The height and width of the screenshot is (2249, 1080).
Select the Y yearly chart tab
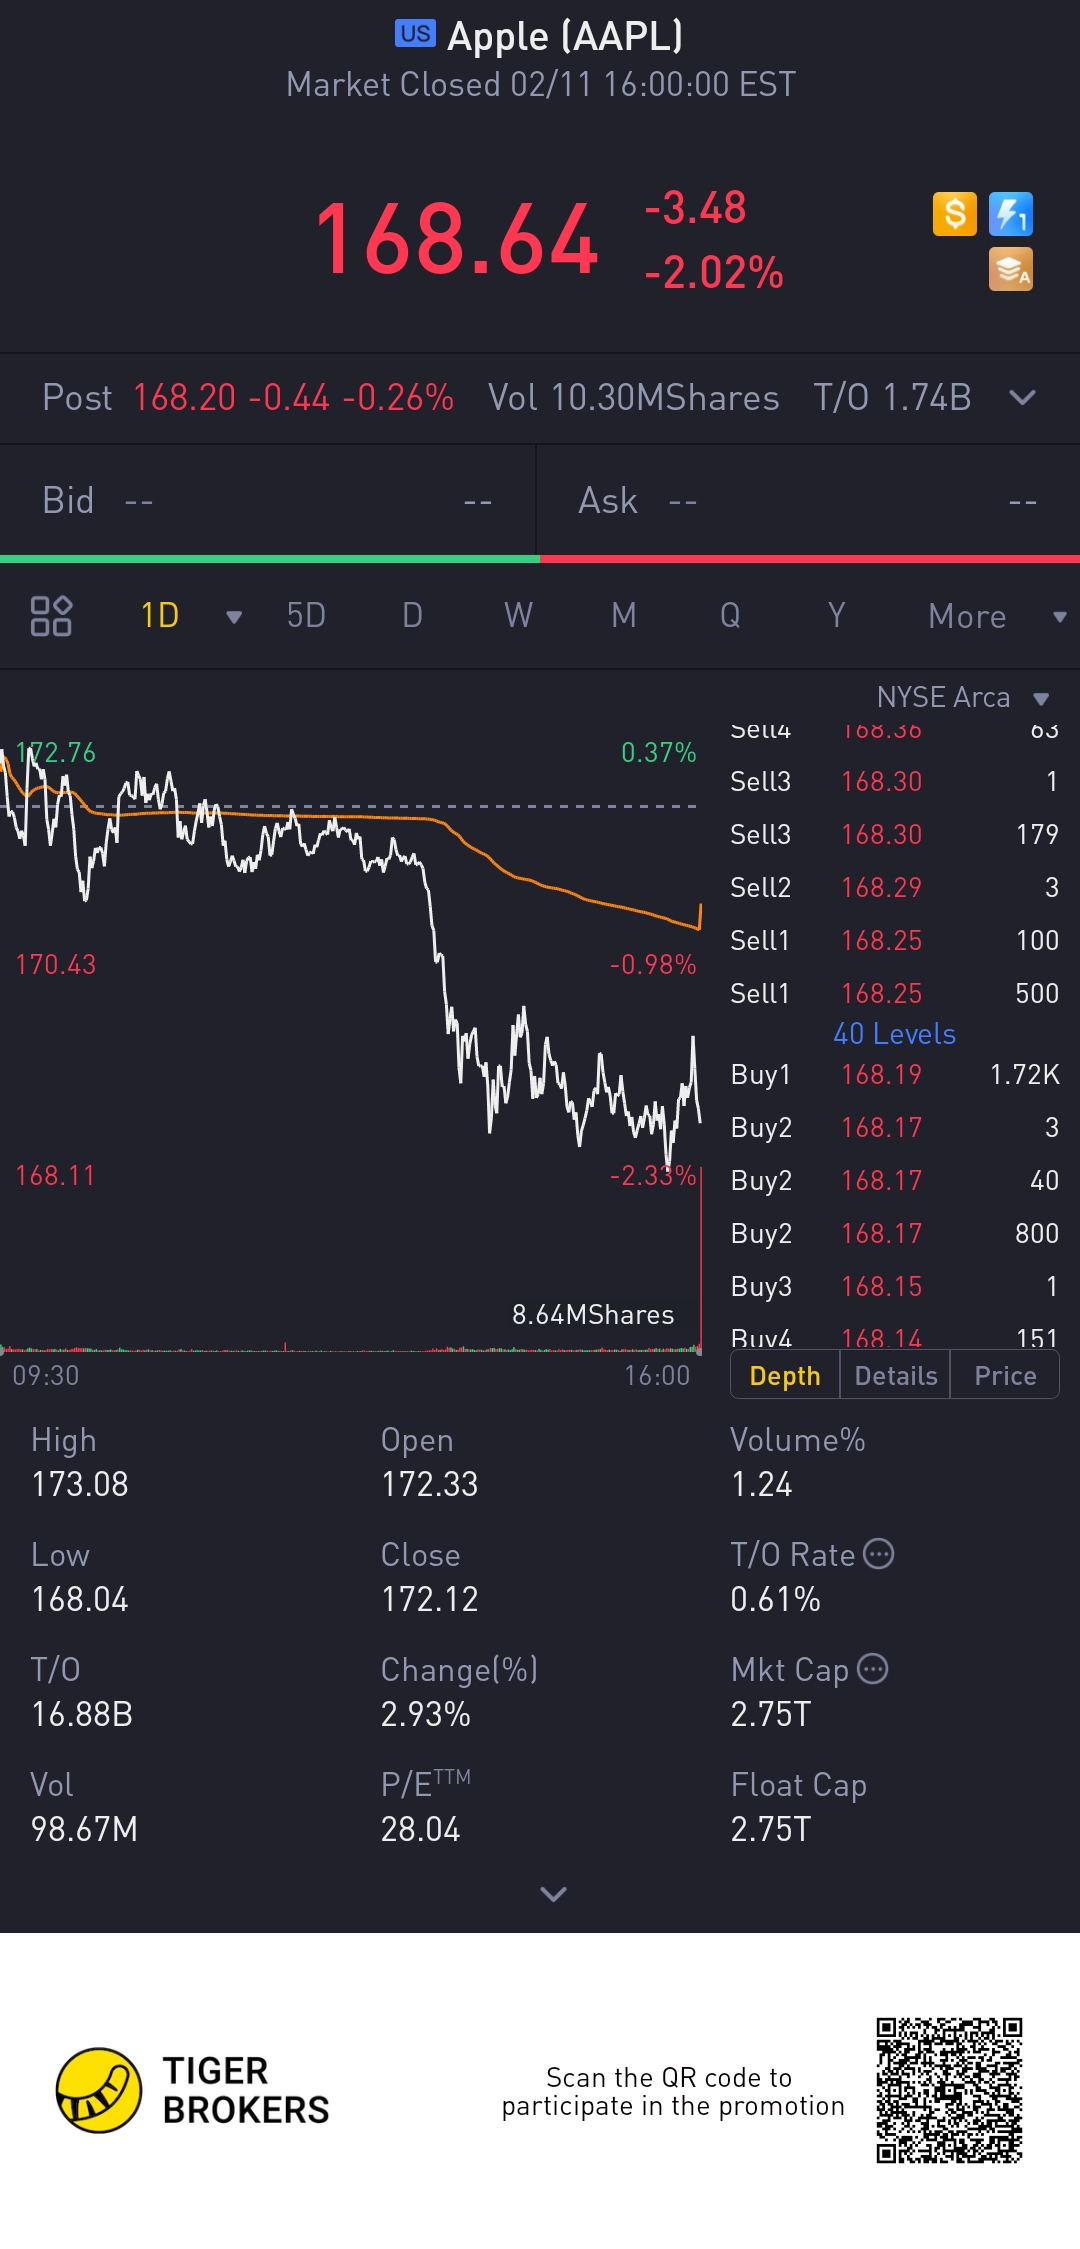click(836, 616)
